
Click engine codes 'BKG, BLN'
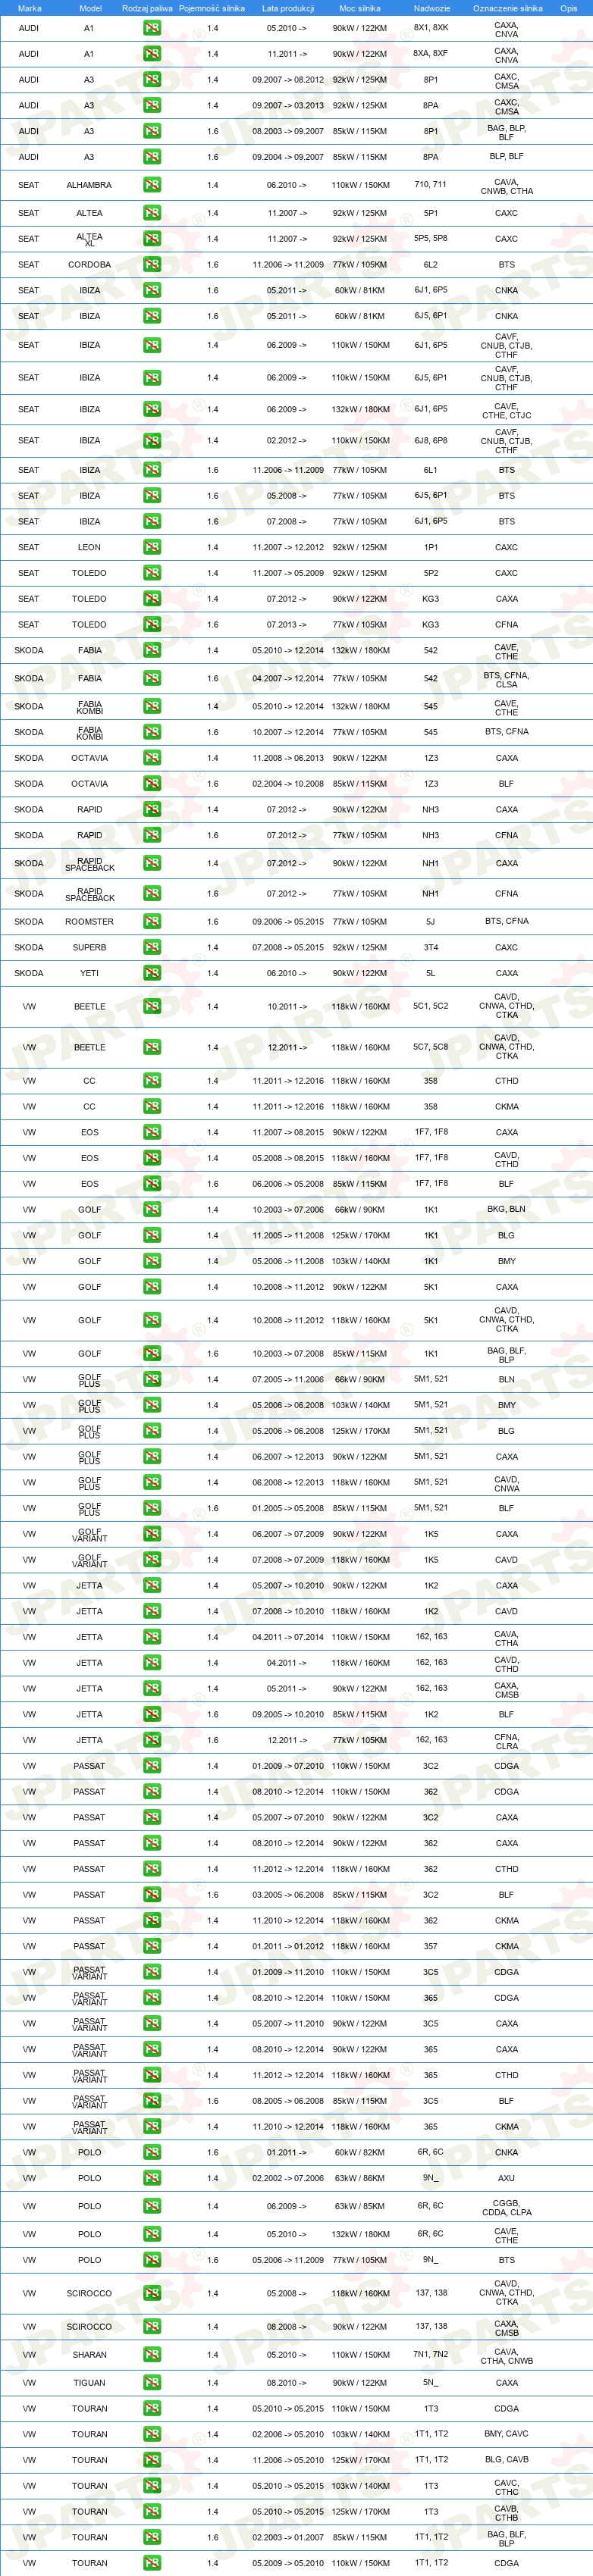tap(507, 1209)
